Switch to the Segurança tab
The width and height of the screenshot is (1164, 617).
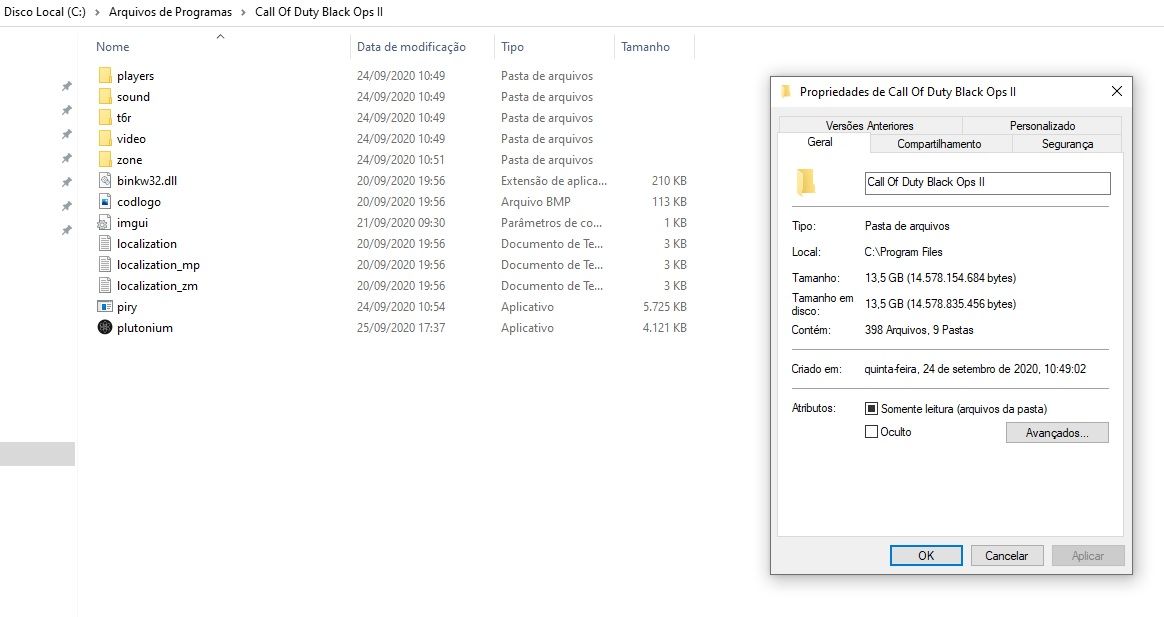tap(1067, 144)
